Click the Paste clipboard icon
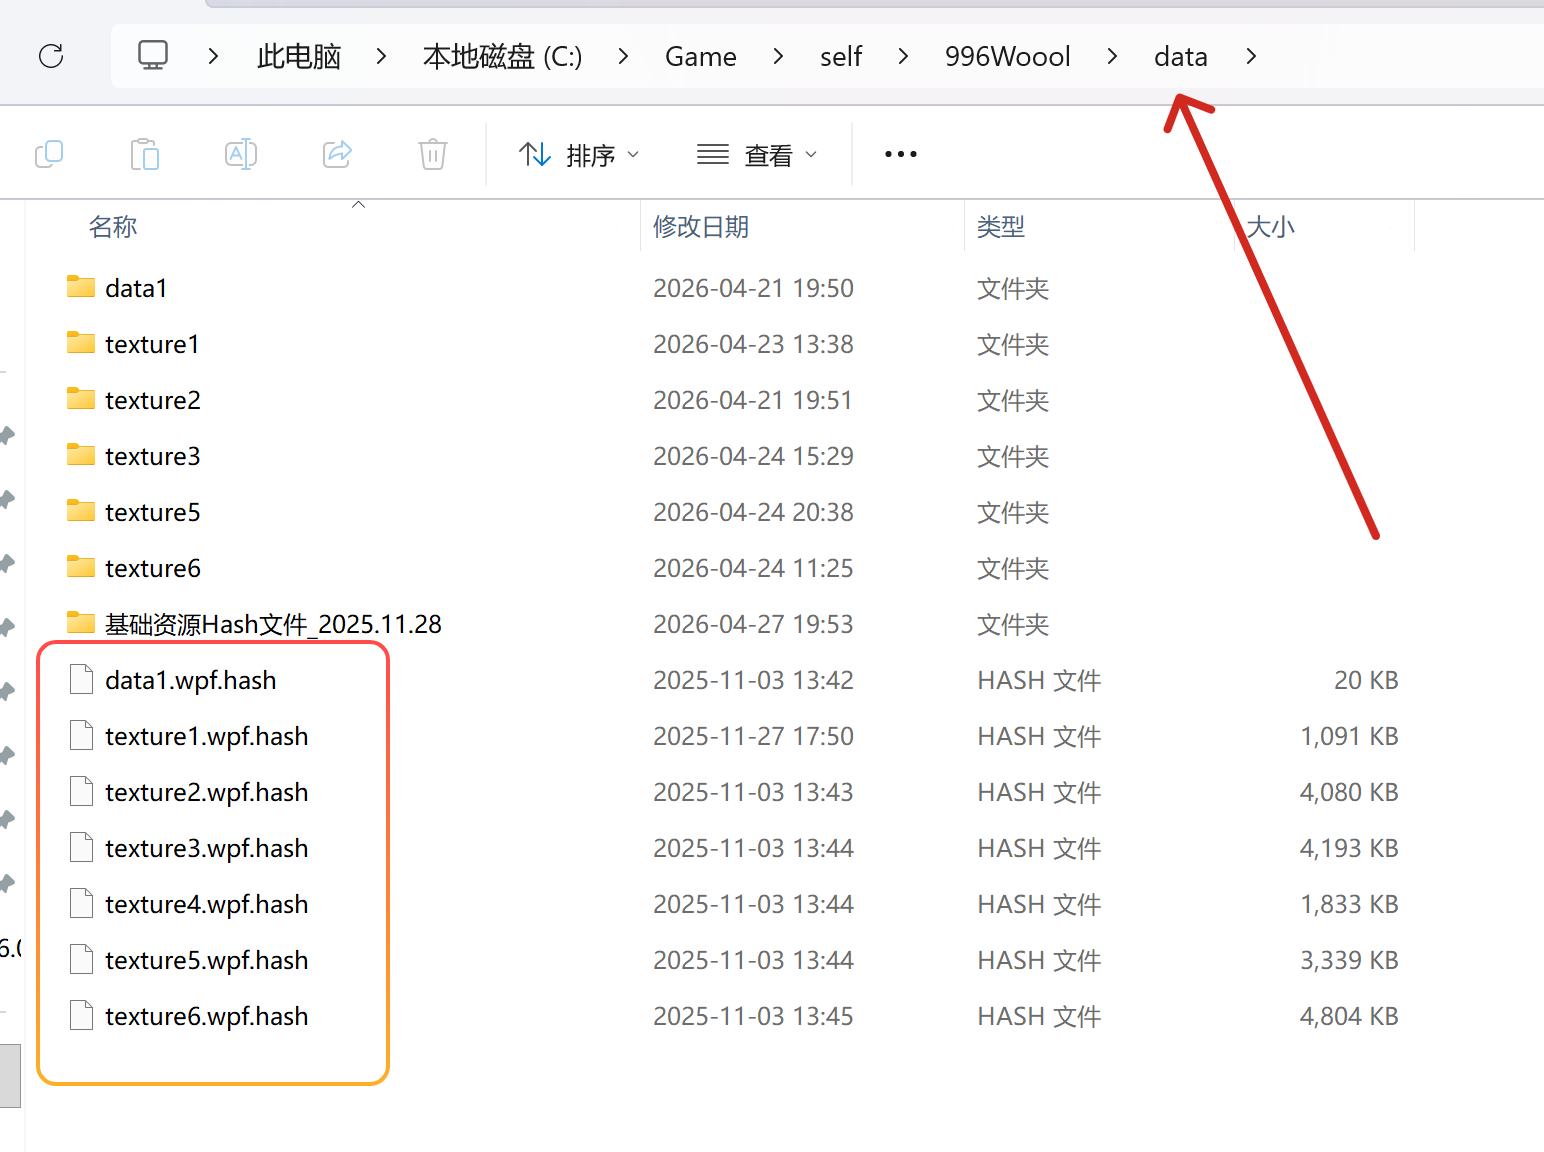 point(145,154)
